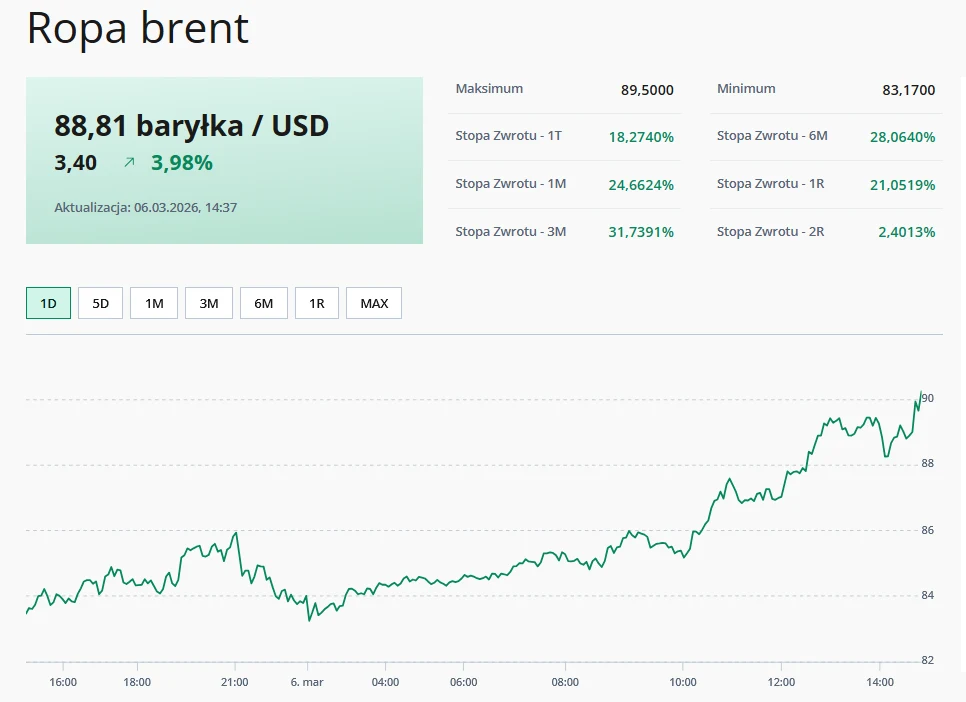The image size is (966, 702).
Task: Switch to the 5D chart view
Action: (x=100, y=302)
